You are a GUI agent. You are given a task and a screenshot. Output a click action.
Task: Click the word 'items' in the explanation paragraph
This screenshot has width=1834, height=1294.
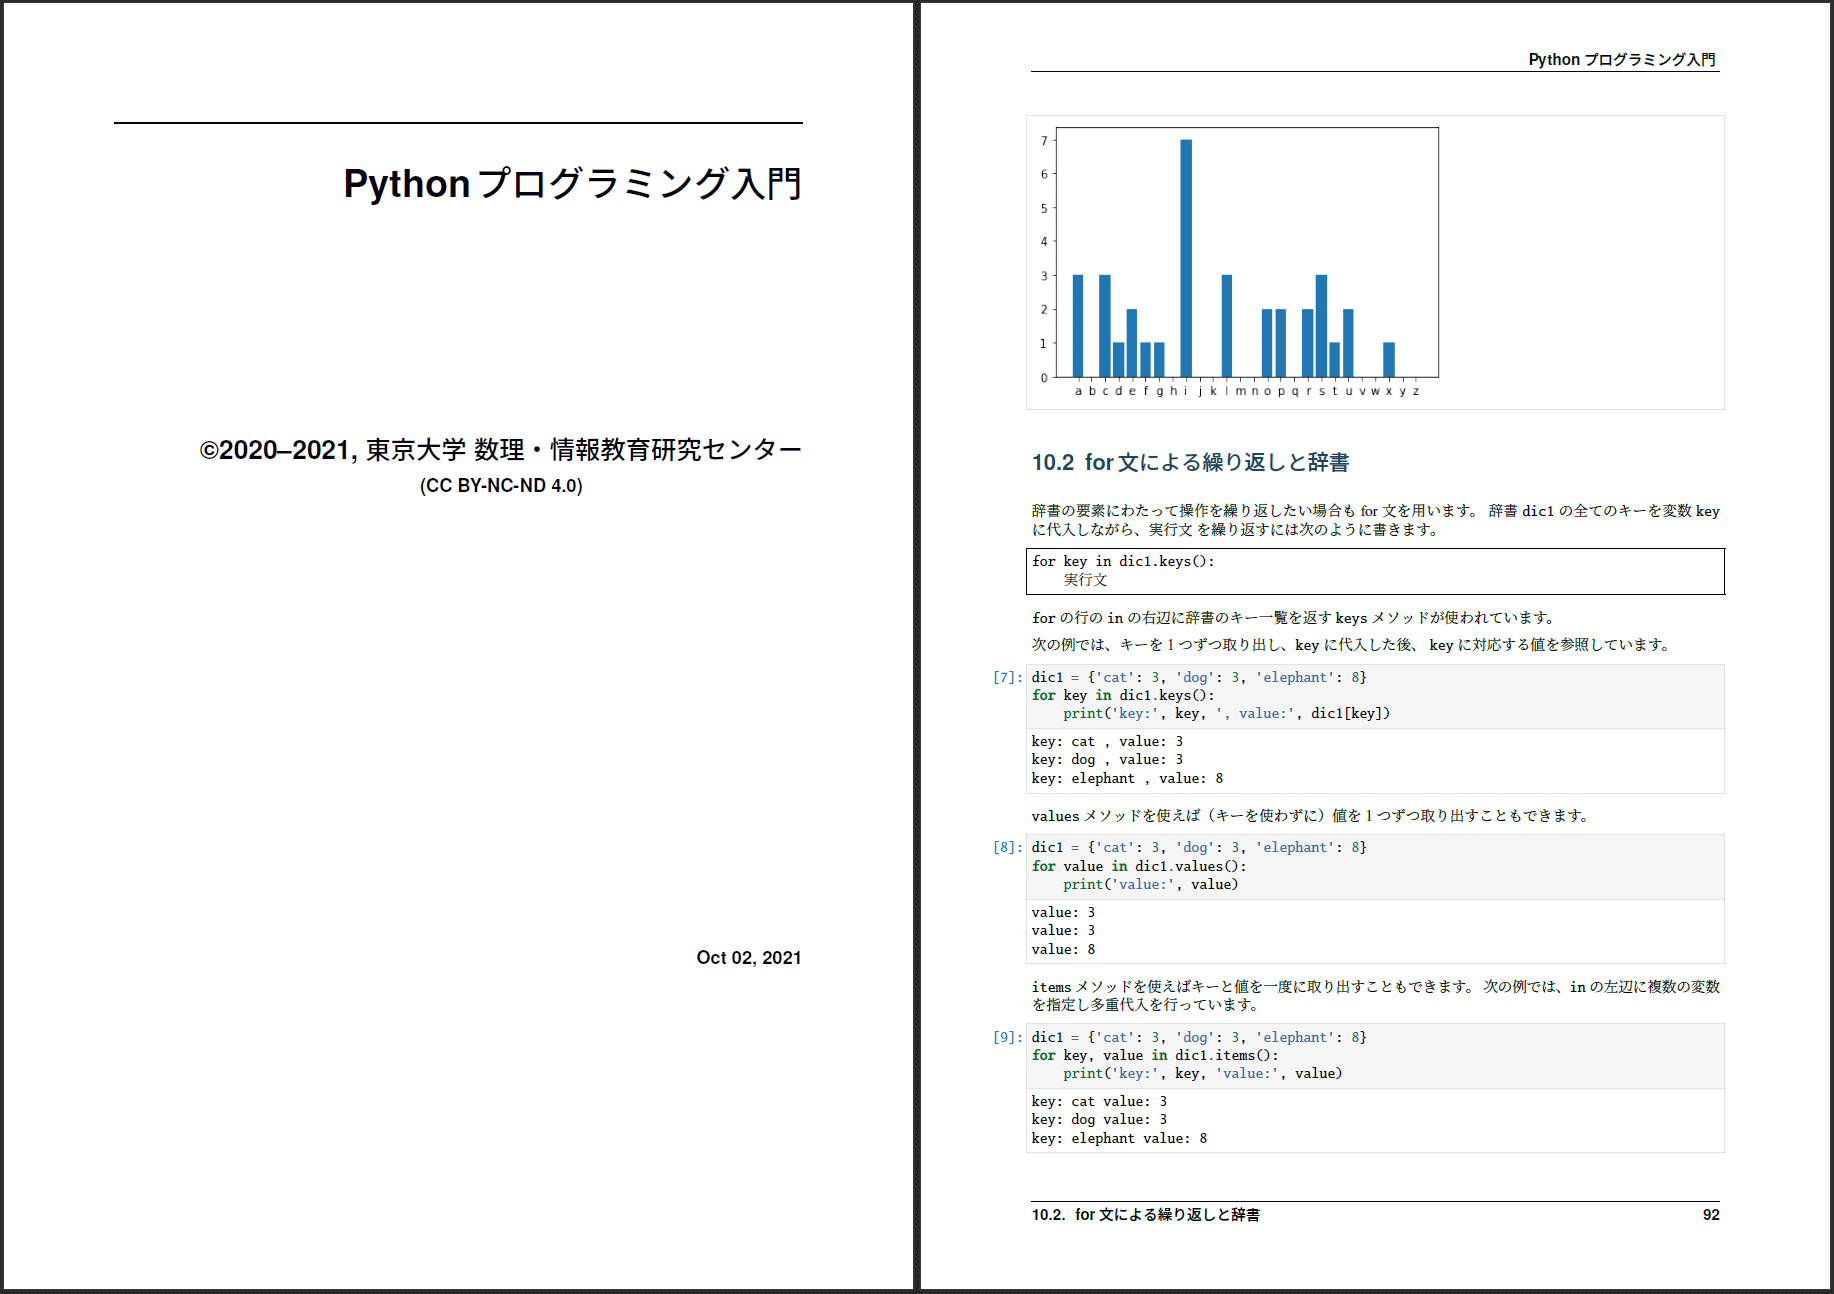click(x=1052, y=987)
